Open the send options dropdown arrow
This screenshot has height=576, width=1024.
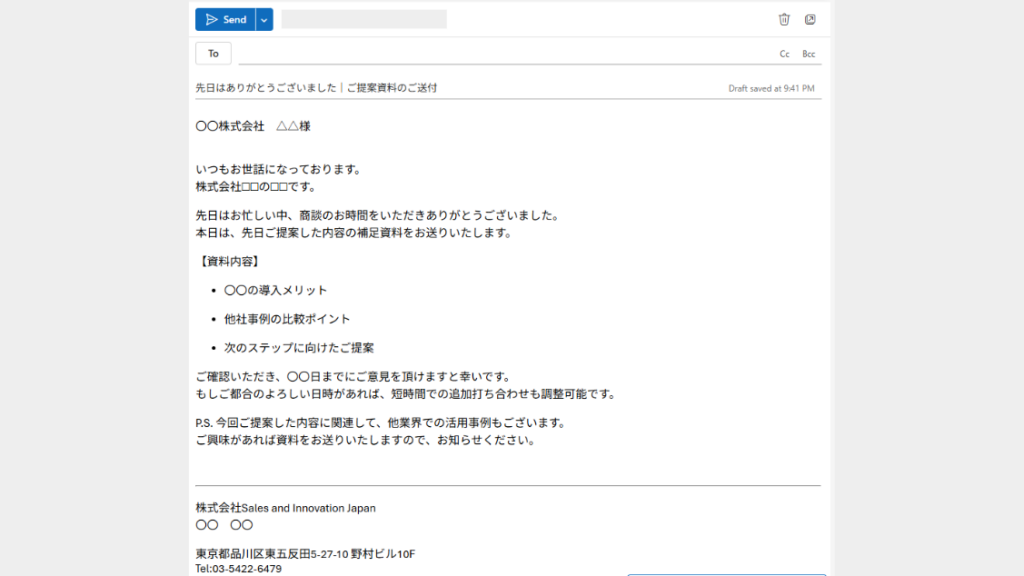point(264,20)
